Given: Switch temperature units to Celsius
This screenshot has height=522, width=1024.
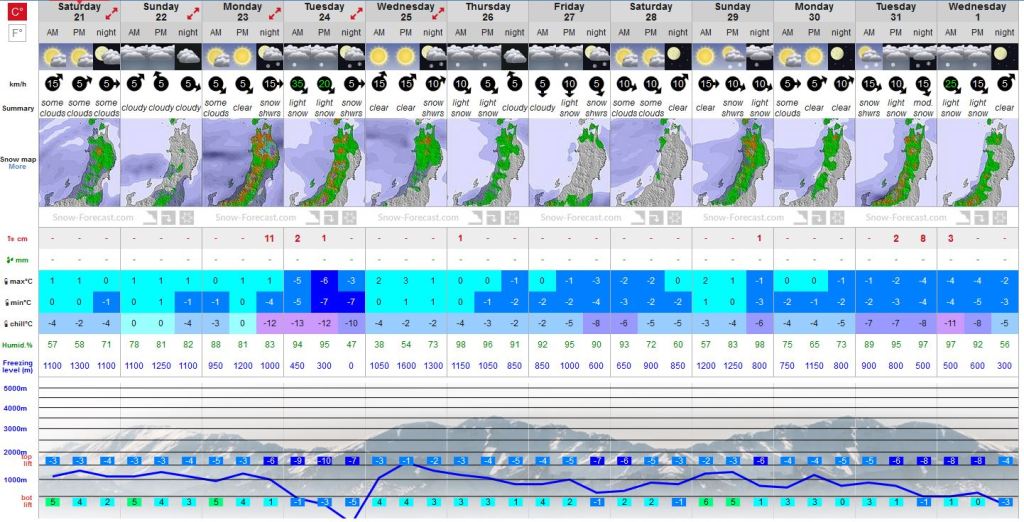Looking at the screenshot, I should 17,12.
